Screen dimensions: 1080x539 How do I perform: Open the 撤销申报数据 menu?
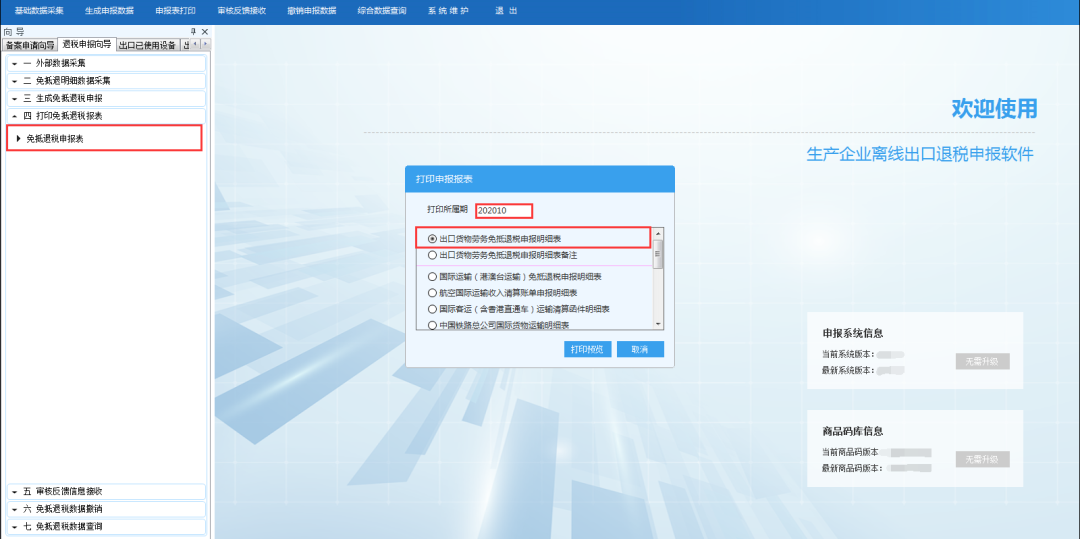[x=312, y=11]
